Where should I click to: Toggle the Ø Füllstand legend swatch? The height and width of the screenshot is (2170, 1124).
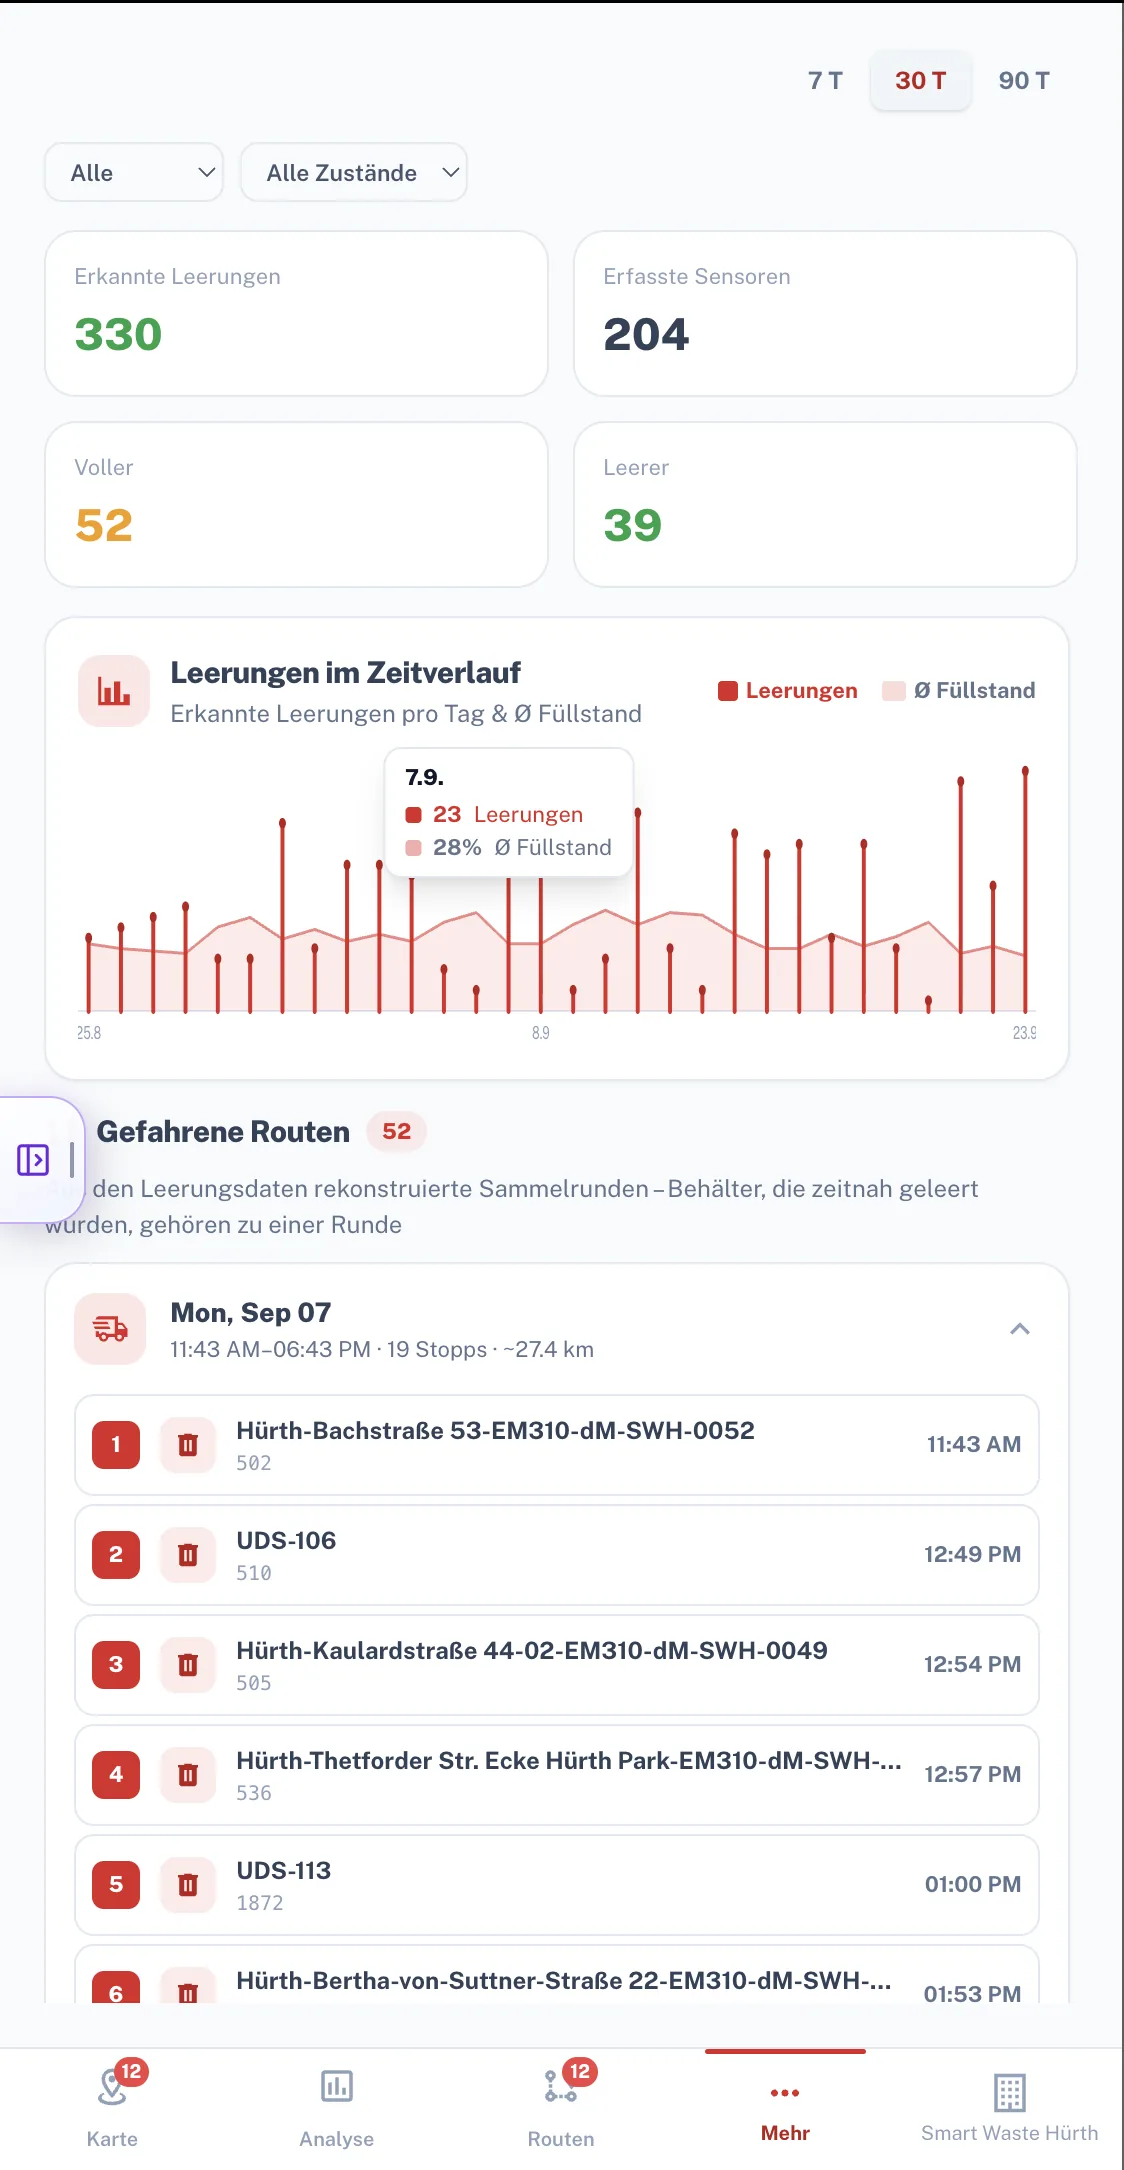(894, 691)
